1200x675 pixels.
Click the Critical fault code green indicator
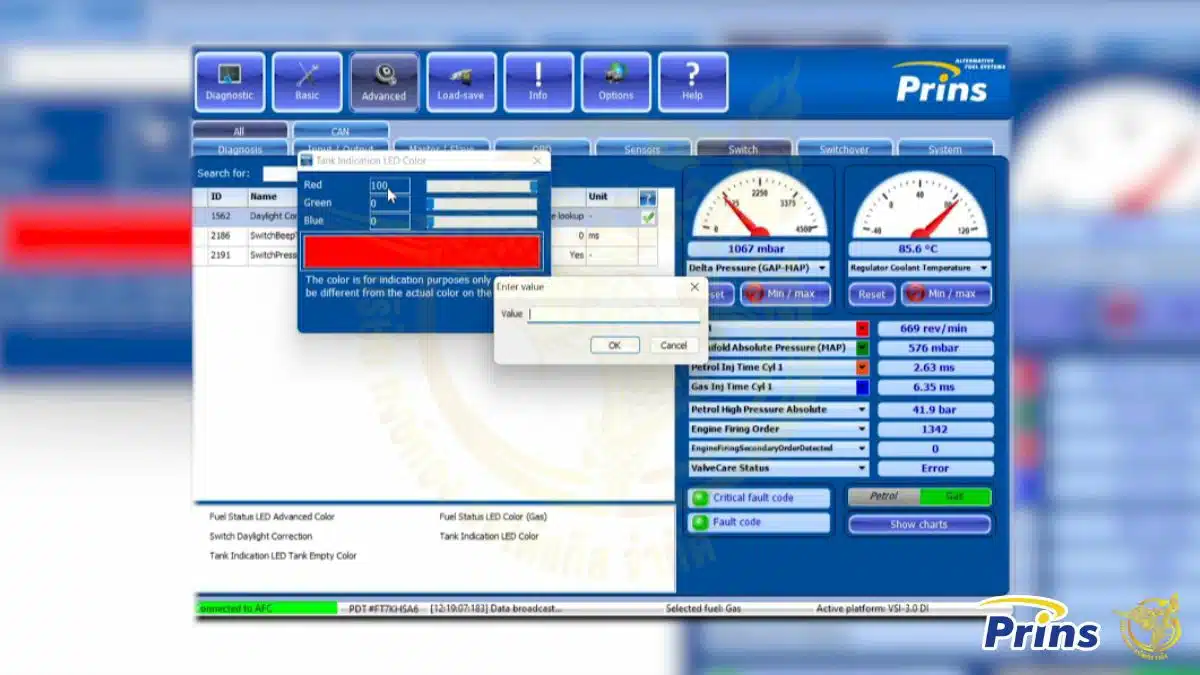point(700,498)
